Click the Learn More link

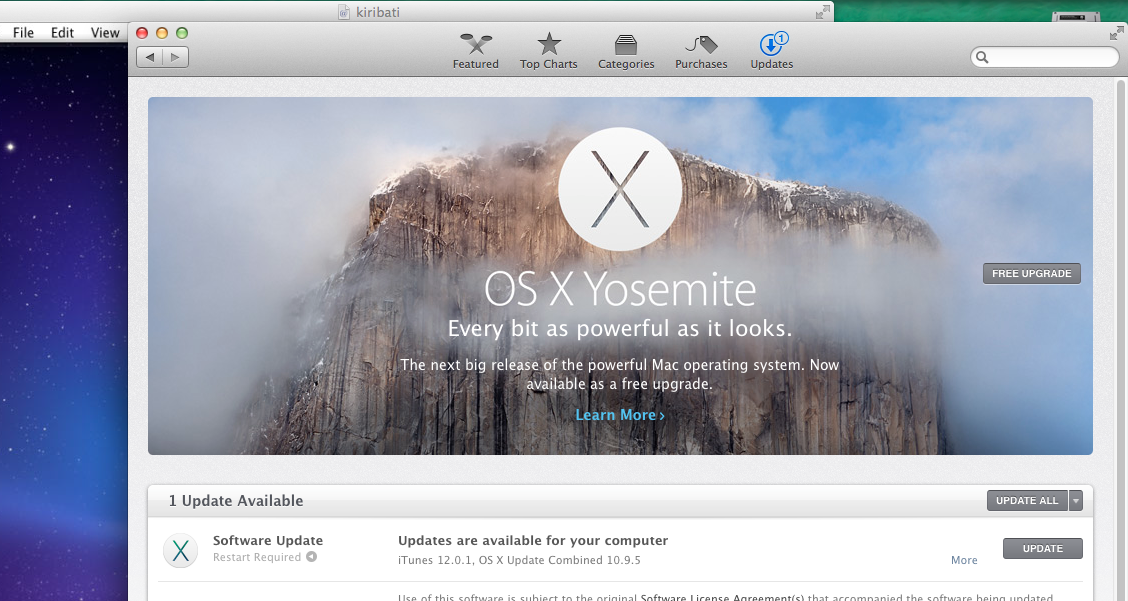[x=620, y=414]
